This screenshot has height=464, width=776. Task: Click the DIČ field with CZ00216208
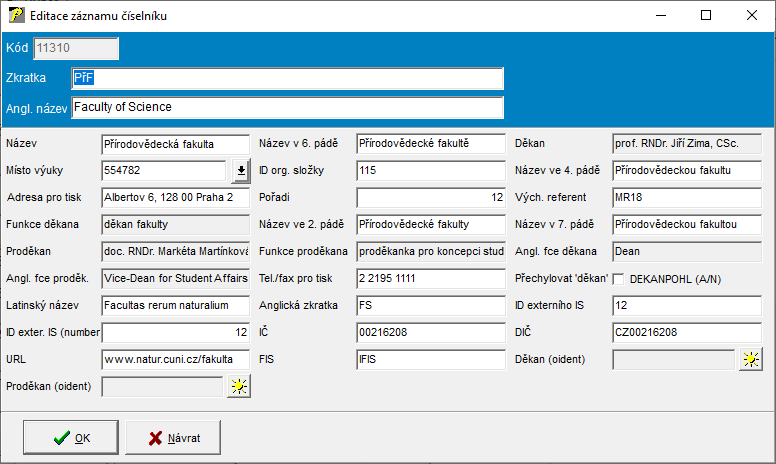686,332
